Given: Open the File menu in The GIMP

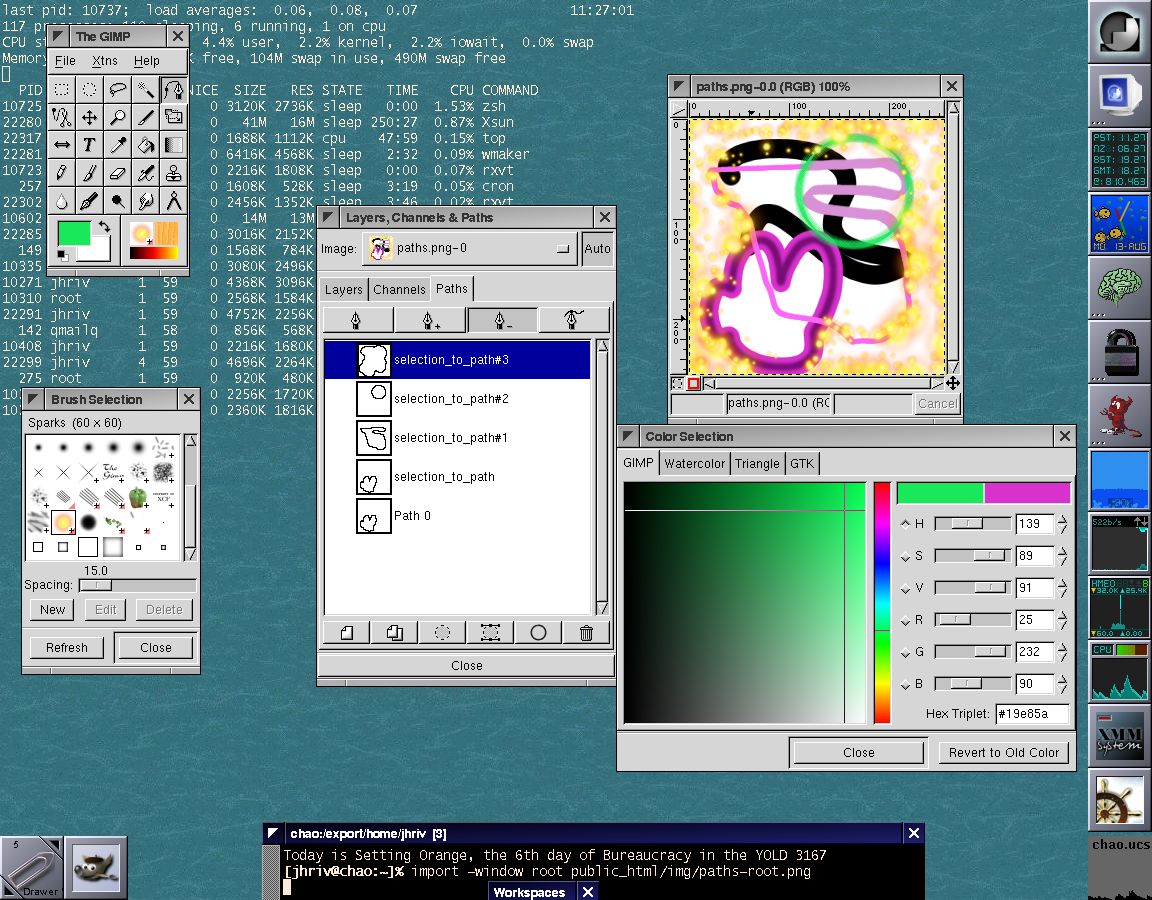Looking at the screenshot, I should (65, 61).
